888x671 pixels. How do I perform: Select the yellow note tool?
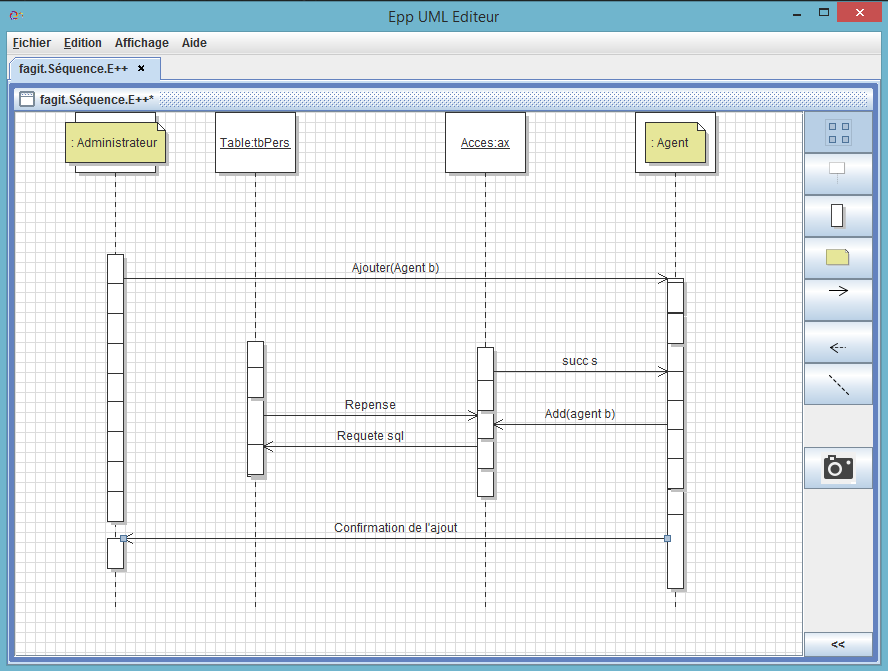[x=838, y=258]
